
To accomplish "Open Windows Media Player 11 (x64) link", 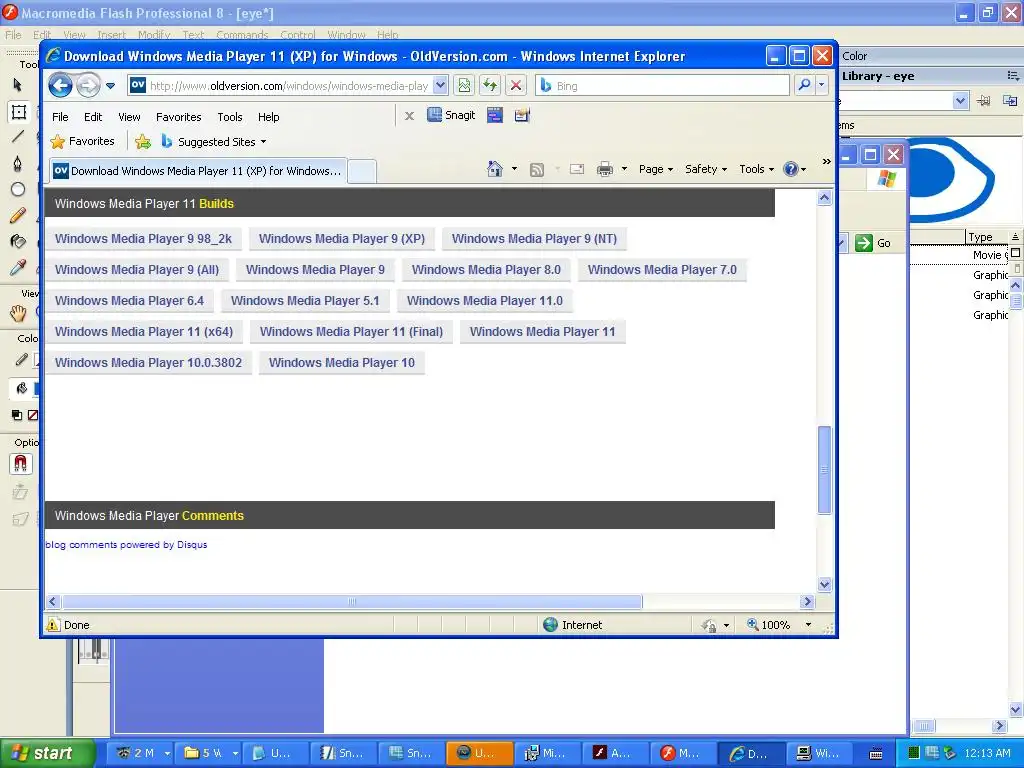I will pos(144,332).
